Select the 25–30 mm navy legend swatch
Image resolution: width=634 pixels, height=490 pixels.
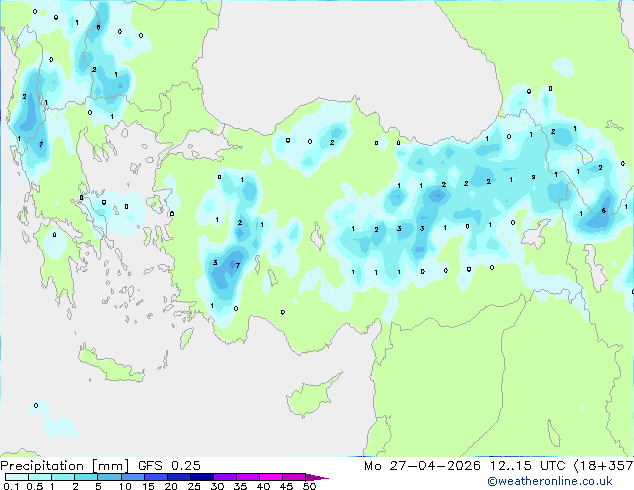tap(202, 477)
